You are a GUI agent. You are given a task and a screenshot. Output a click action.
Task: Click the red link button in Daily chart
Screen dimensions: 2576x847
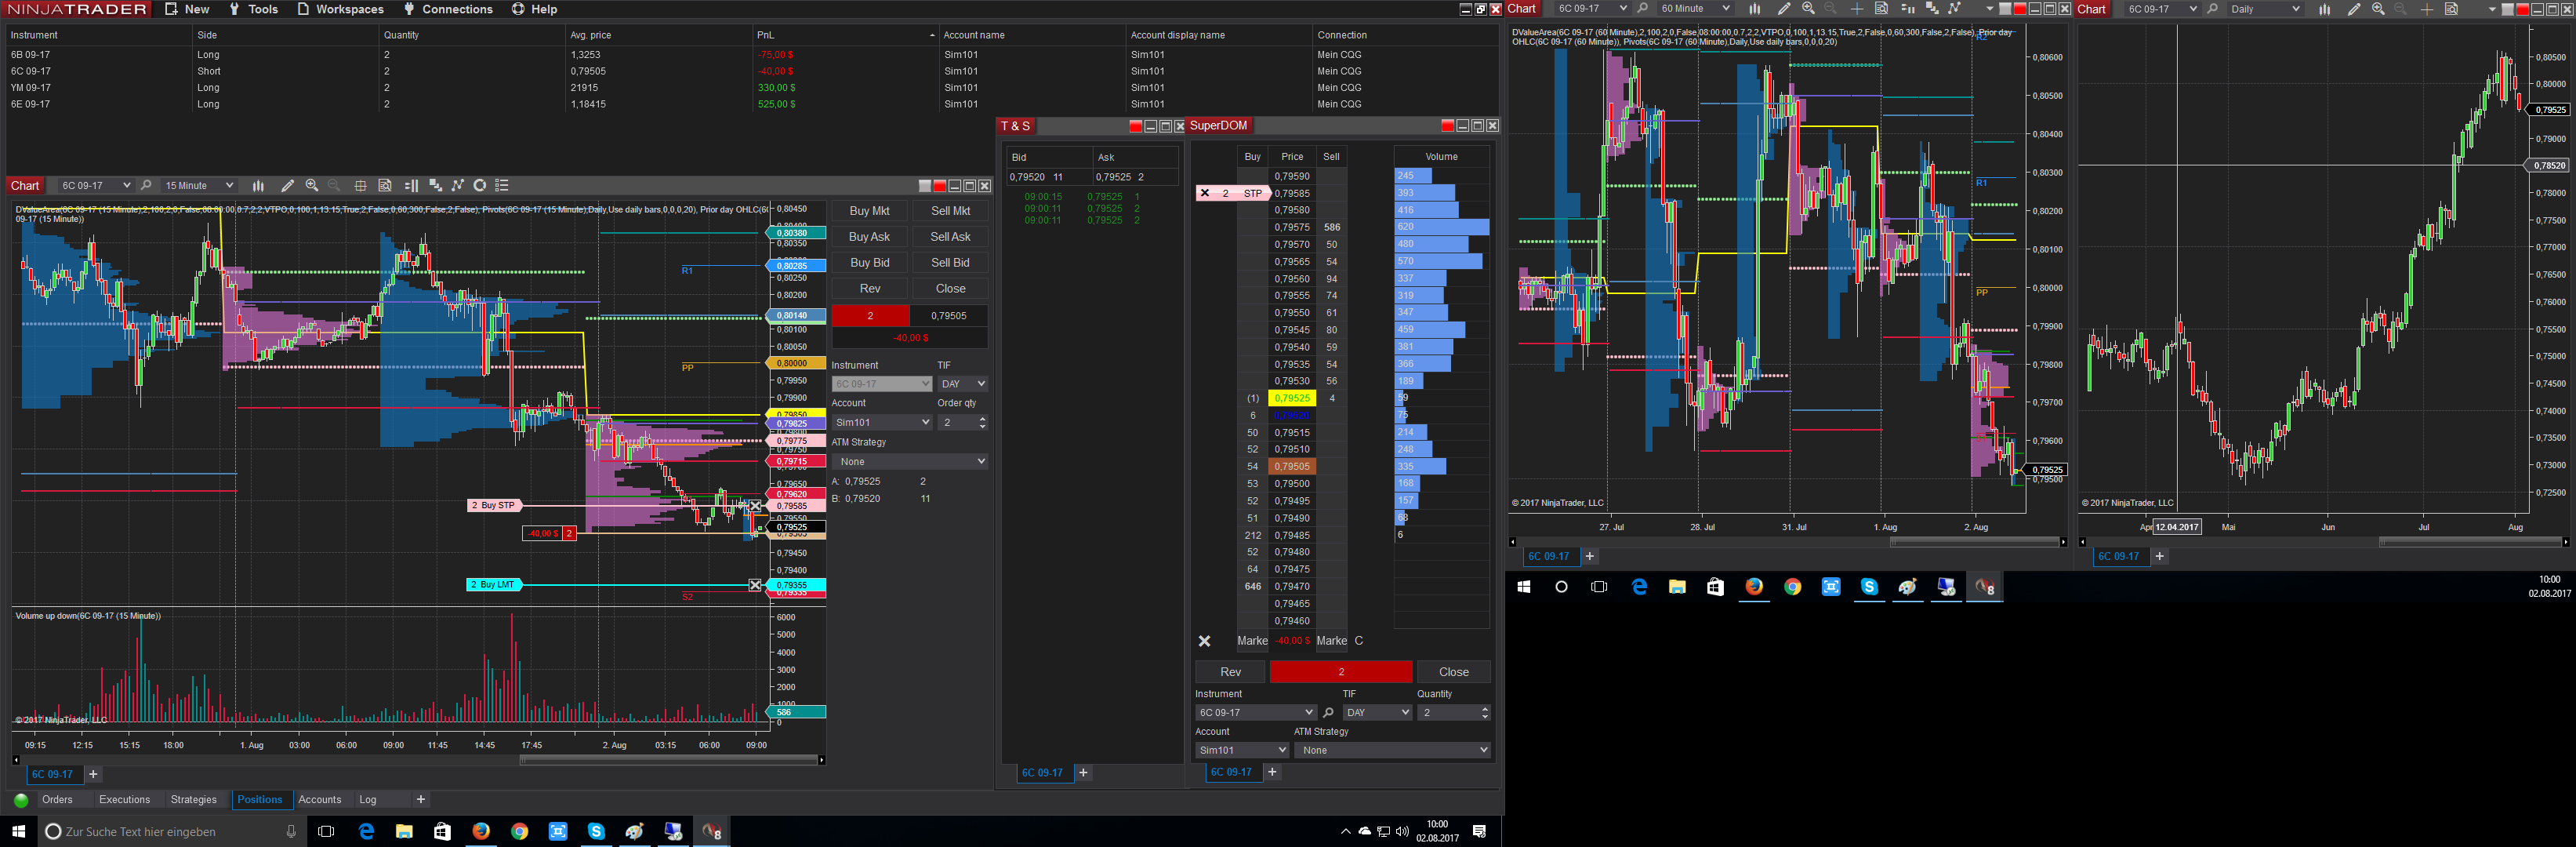coord(2521,9)
